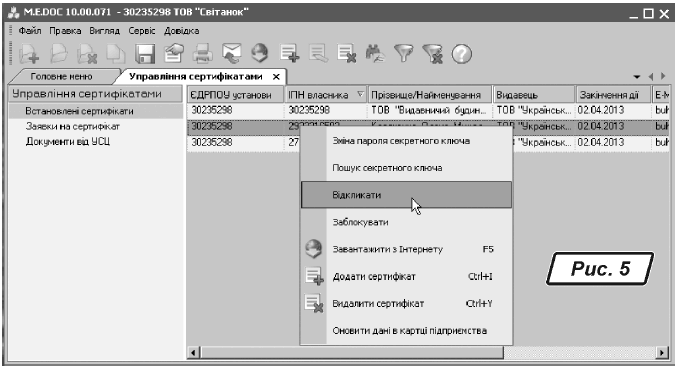Select Заблокувати in the context menu
Screen dimensions: 677x370
click(406, 222)
